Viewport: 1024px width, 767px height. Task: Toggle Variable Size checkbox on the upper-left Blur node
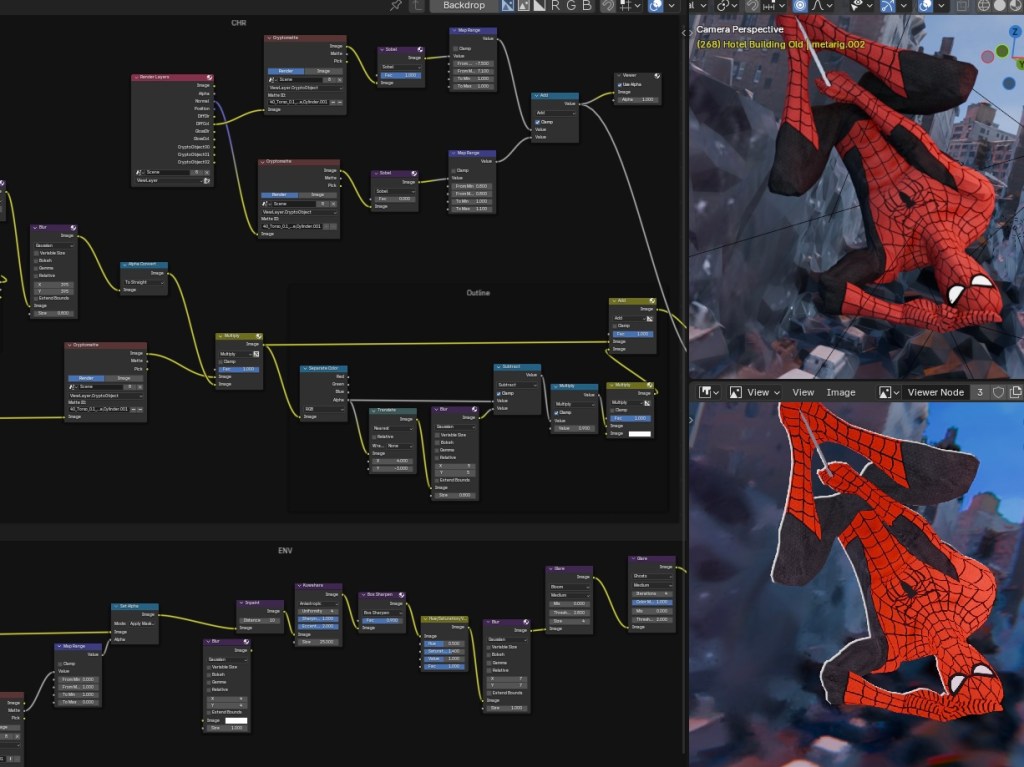[x=38, y=253]
